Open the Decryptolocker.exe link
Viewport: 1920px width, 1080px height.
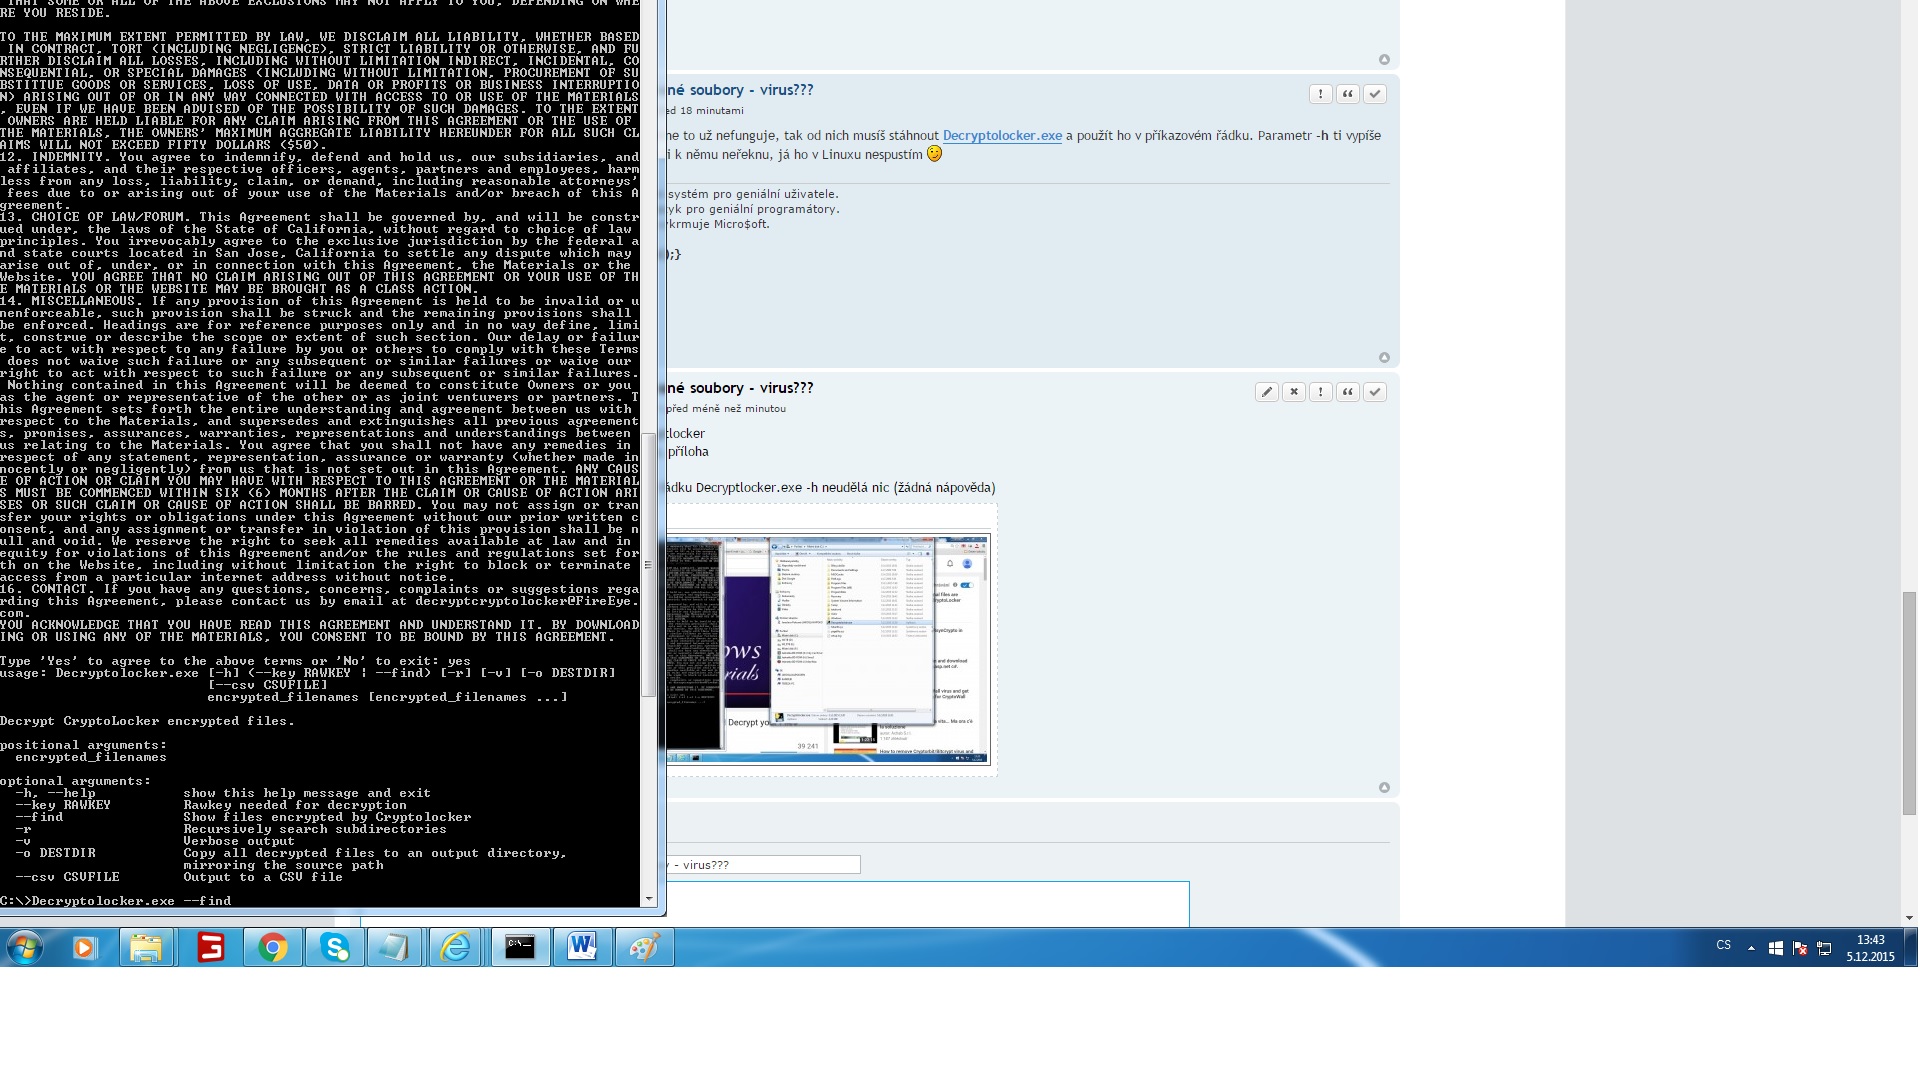(1002, 136)
